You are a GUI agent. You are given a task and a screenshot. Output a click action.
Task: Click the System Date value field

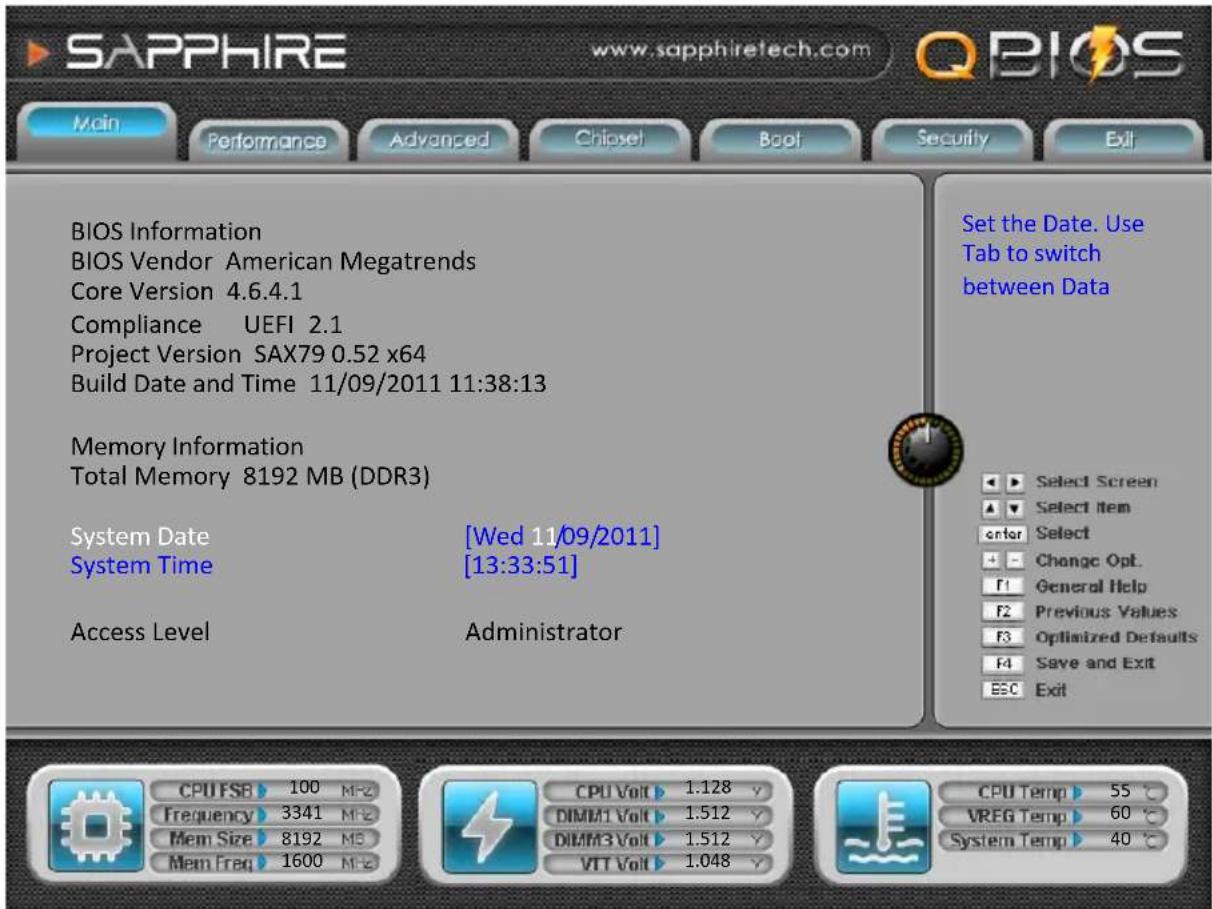(562, 538)
